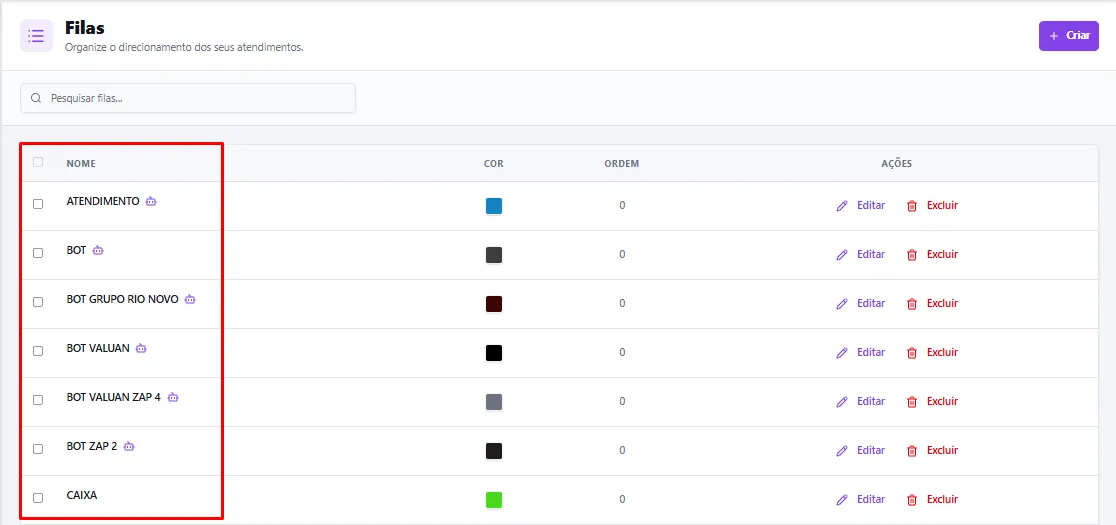Click the order value 0 in CAIXA row
Screen dimensions: 1116x525
622,499
